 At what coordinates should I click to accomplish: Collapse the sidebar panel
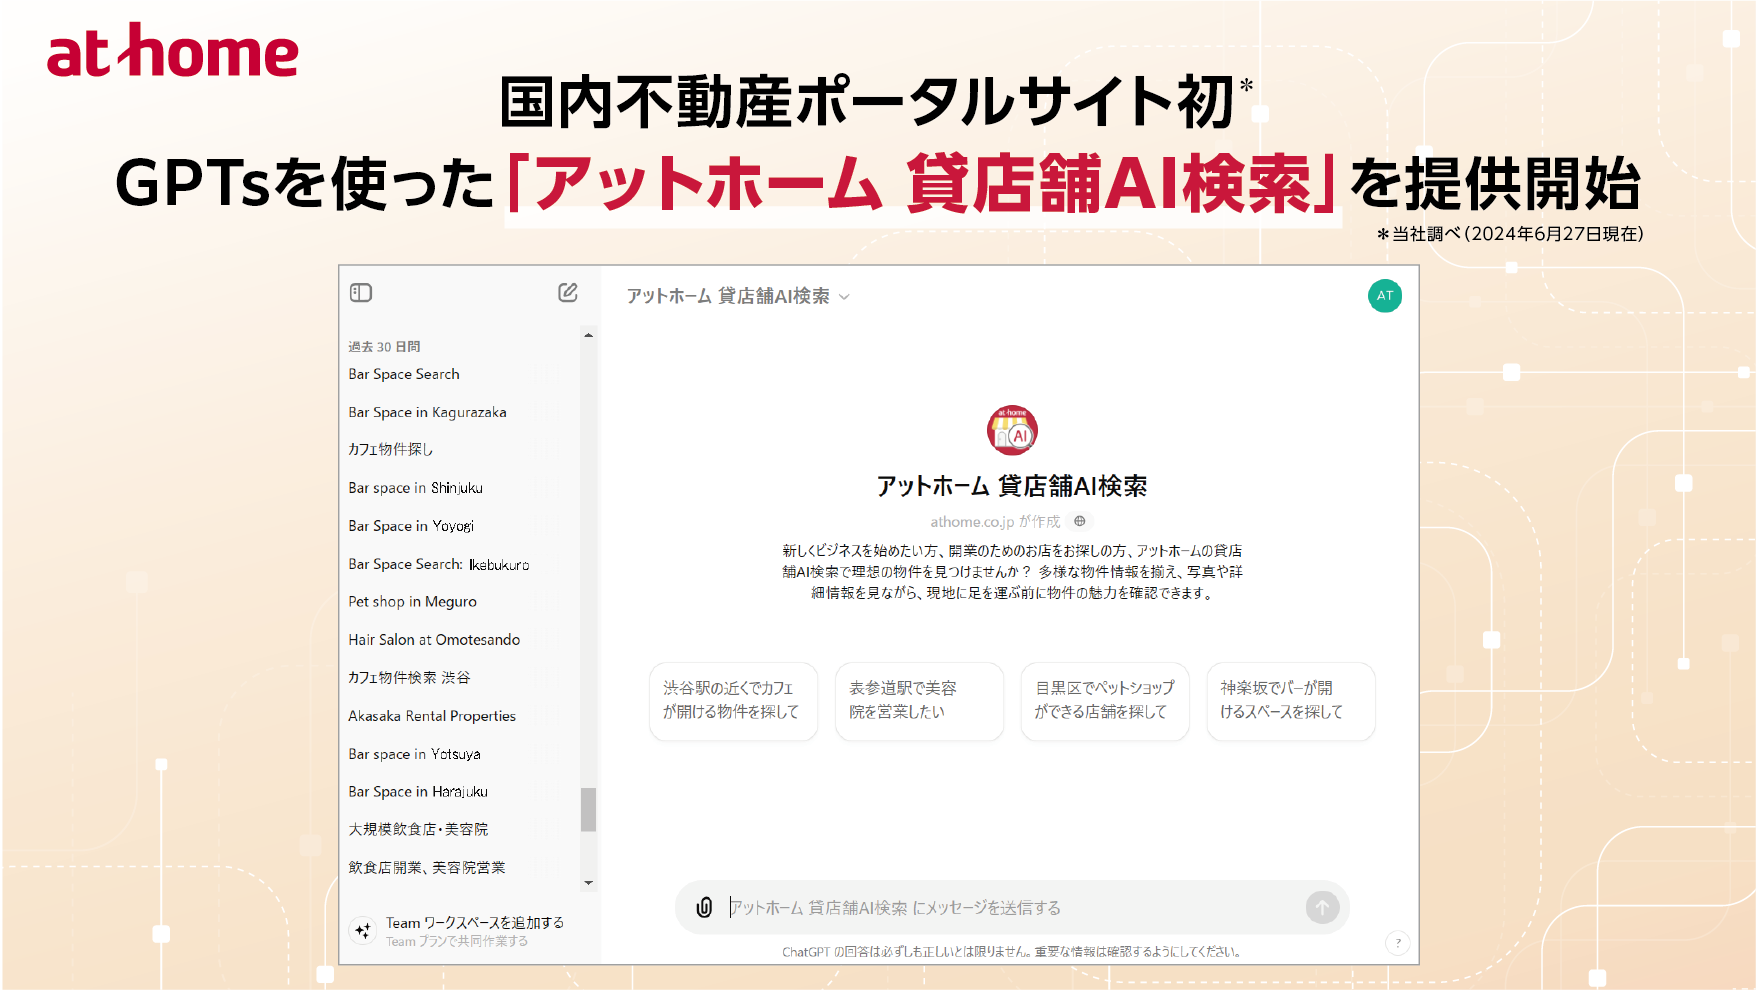(x=361, y=293)
